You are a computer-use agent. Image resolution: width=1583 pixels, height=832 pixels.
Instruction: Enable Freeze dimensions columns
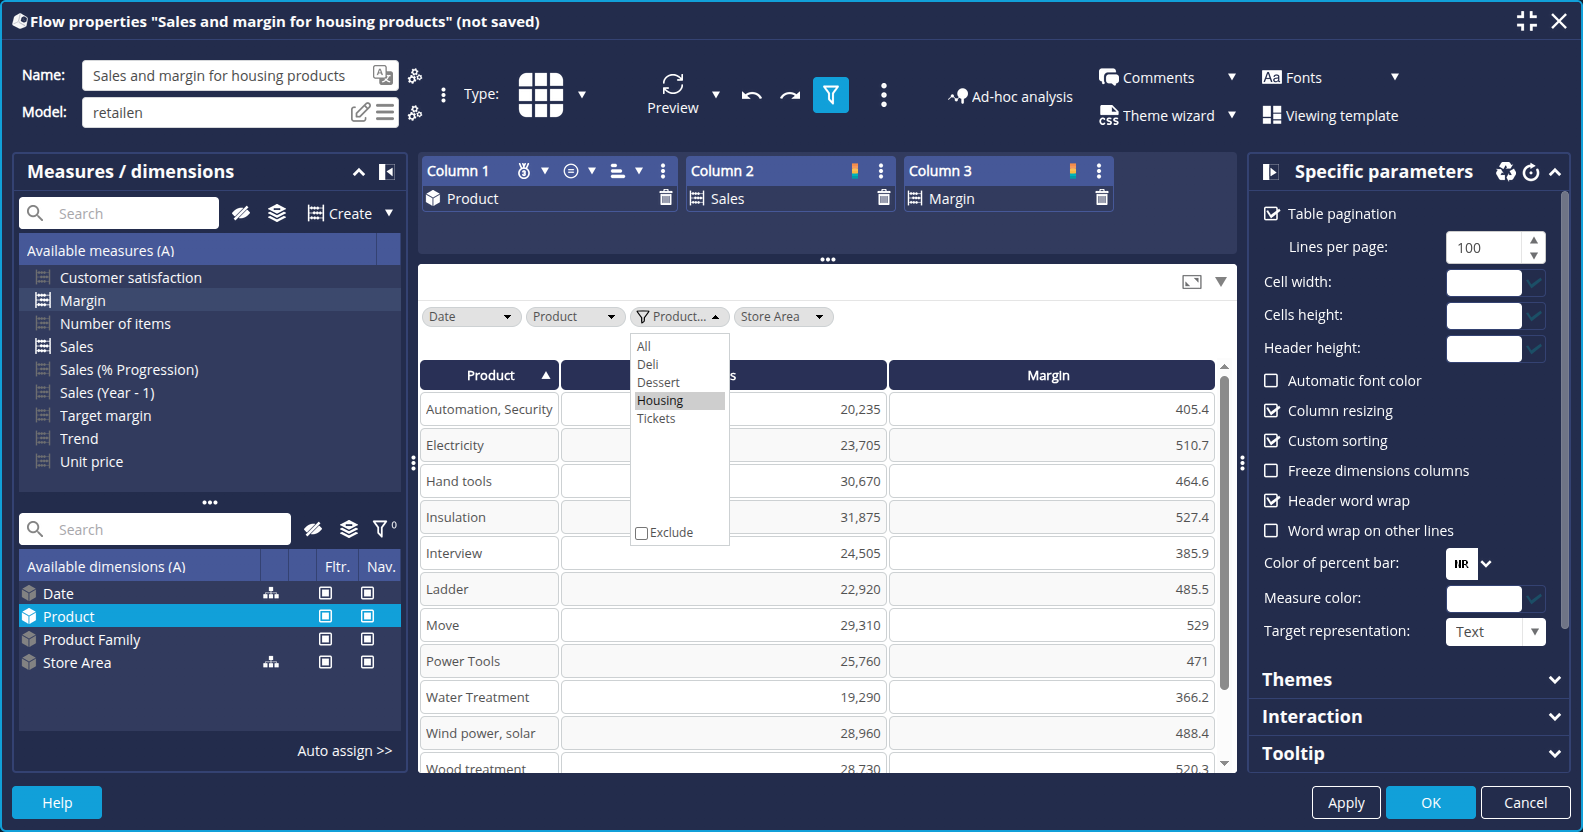pos(1272,471)
